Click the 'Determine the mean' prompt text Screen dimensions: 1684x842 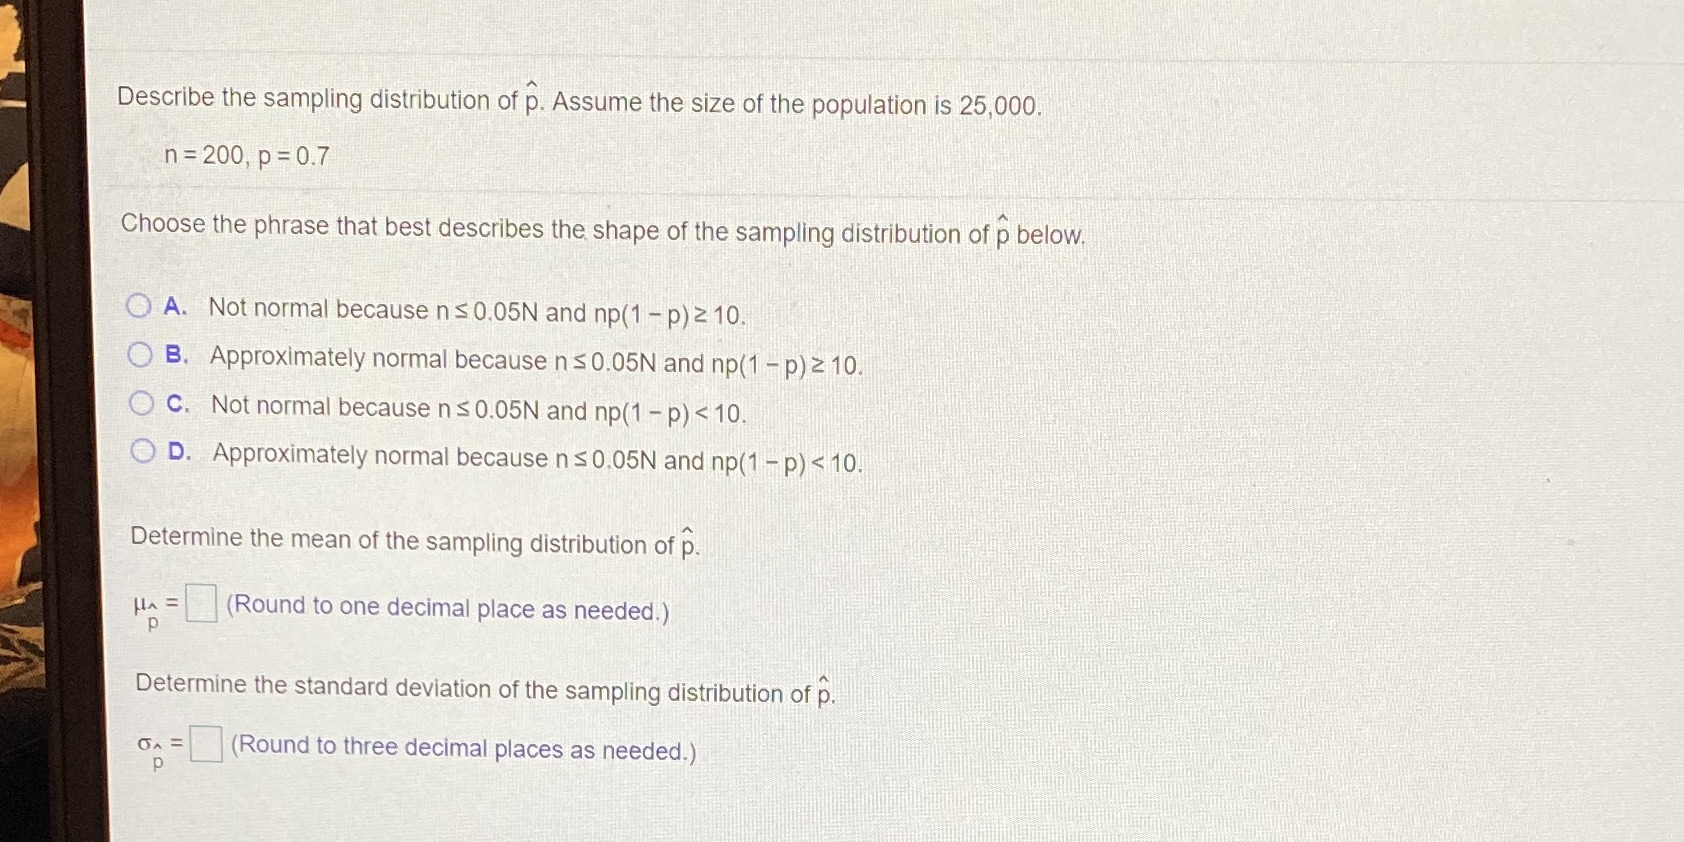pyautogui.click(x=415, y=541)
